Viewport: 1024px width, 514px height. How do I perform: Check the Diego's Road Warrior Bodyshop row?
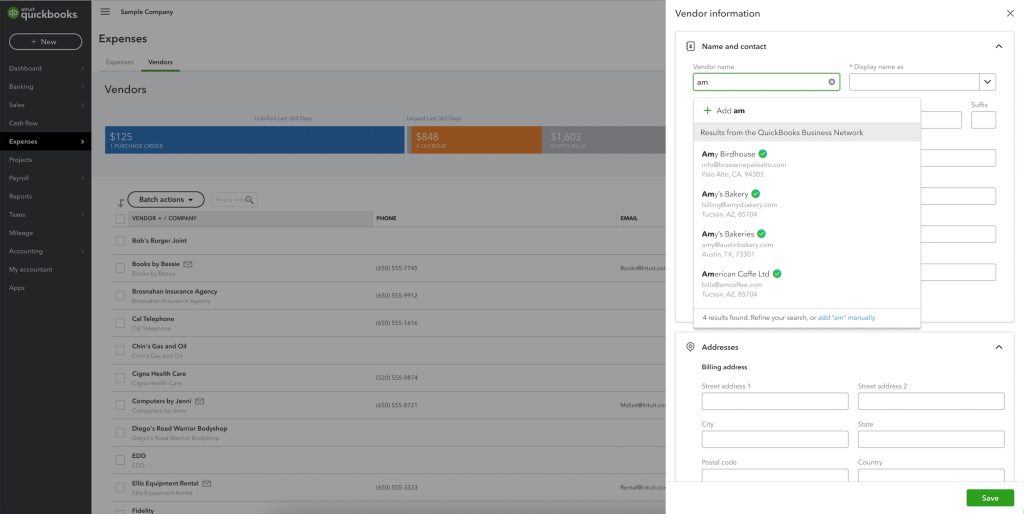pos(120,432)
